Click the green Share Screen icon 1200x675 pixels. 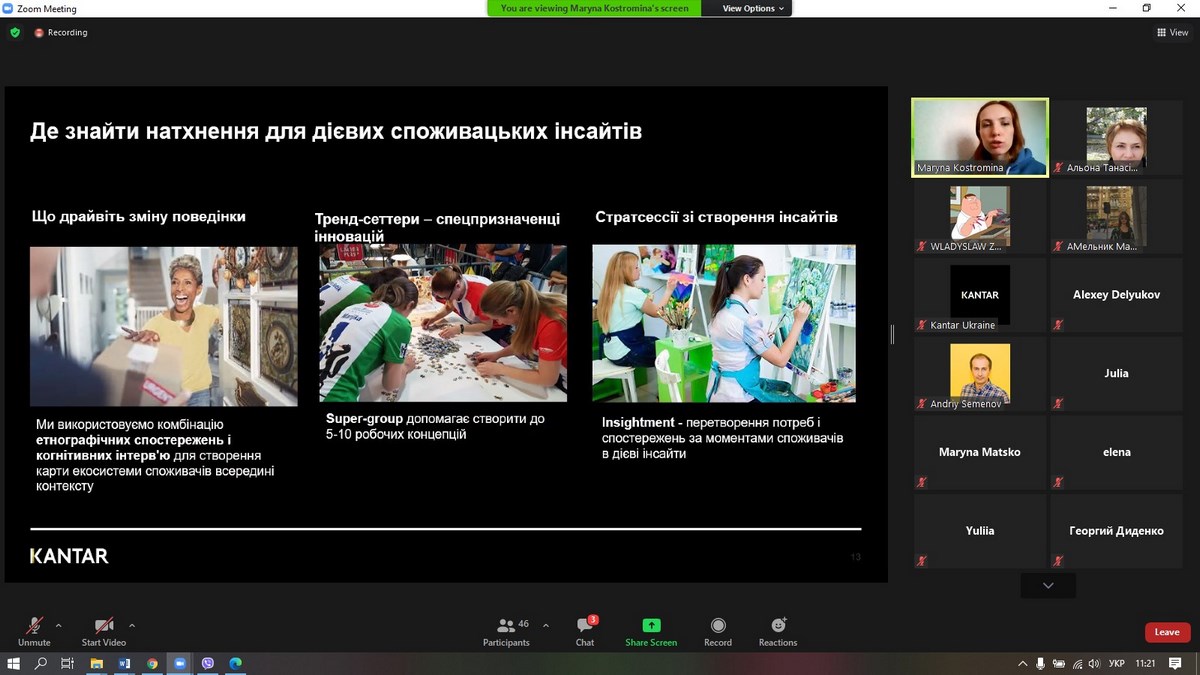[651, 630]
